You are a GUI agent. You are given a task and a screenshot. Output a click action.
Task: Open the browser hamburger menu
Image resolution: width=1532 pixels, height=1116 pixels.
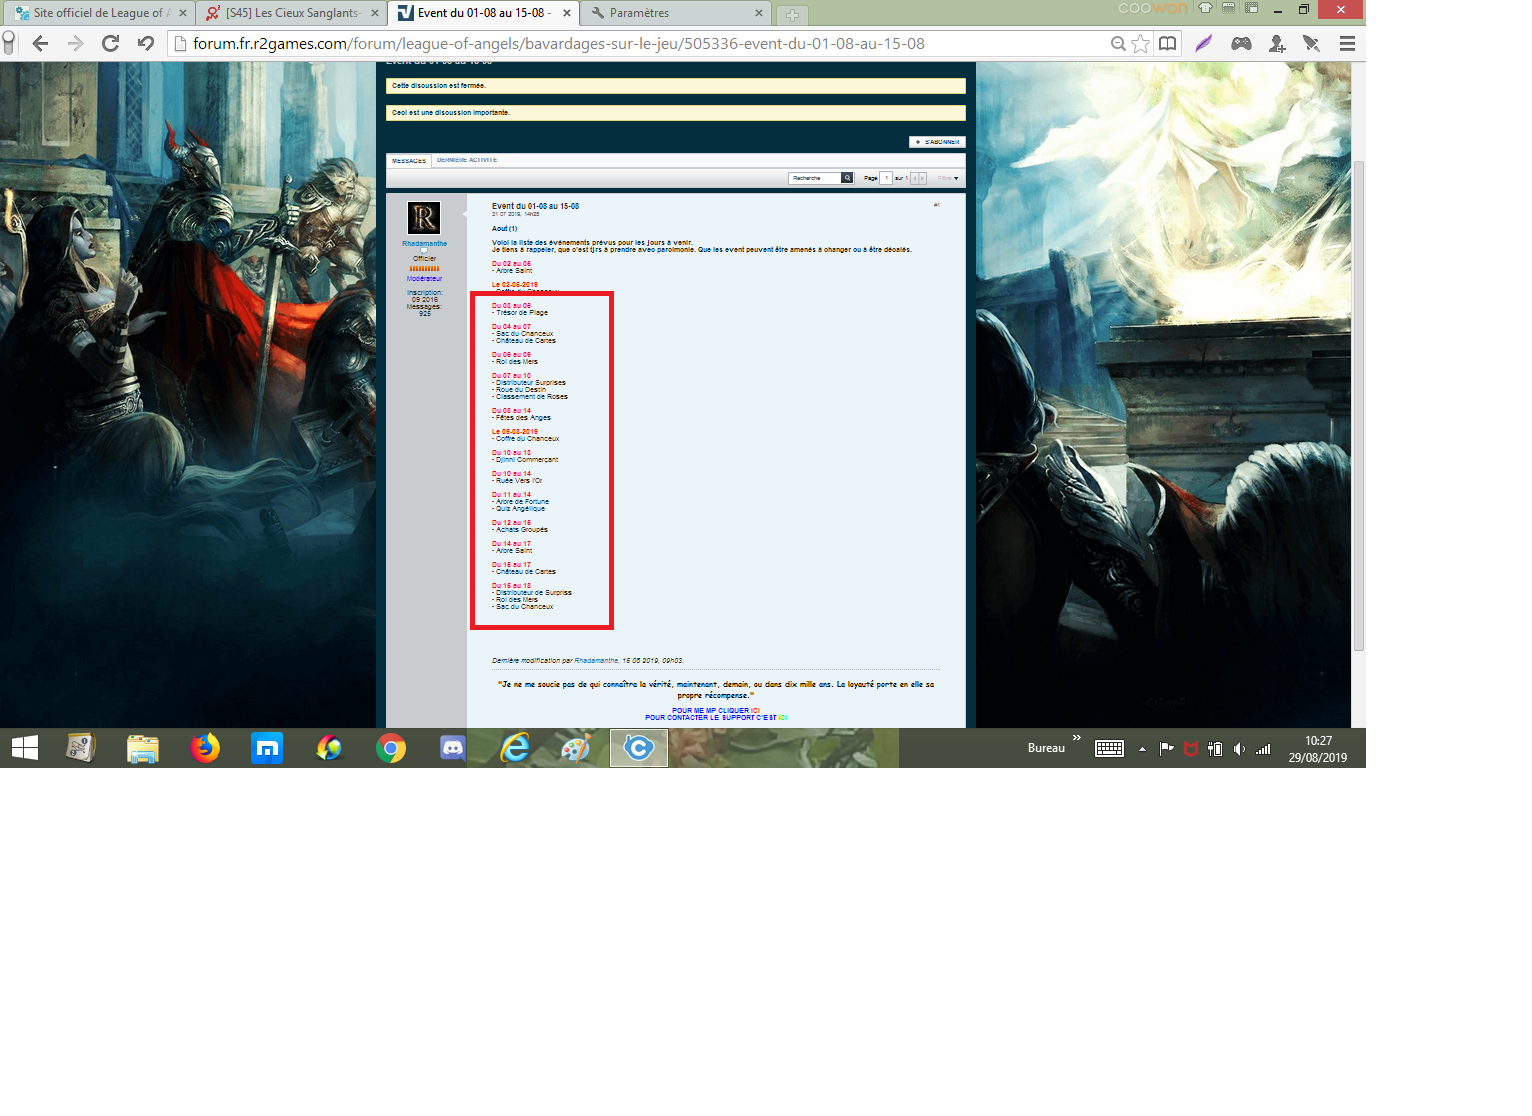1347,43
